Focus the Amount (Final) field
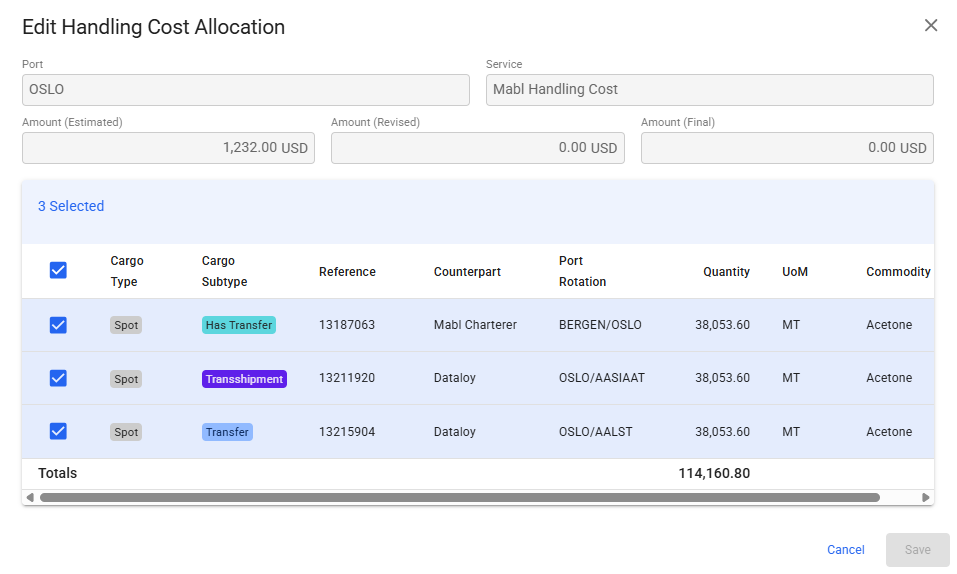The height and width of the screenshot is (574, 957). pyautogui.click(x=787, y=148)
